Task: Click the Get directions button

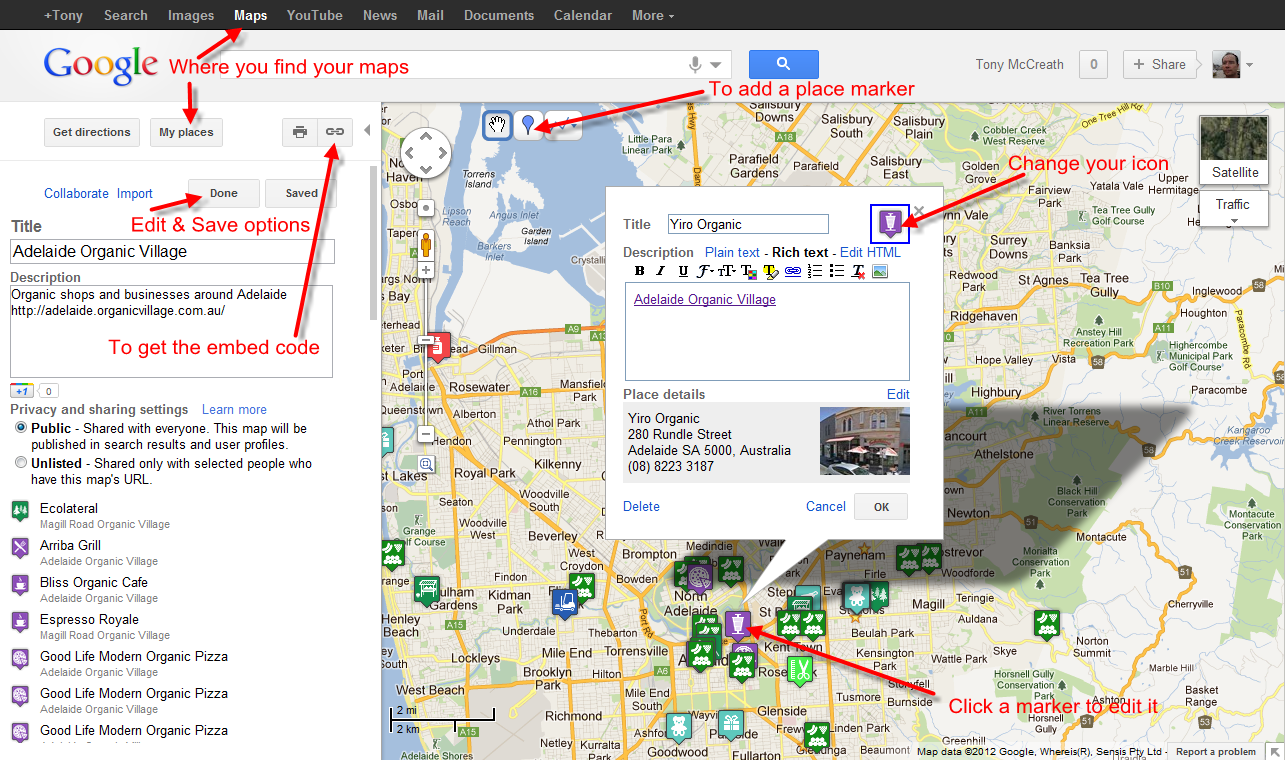Action: (92, 132)
